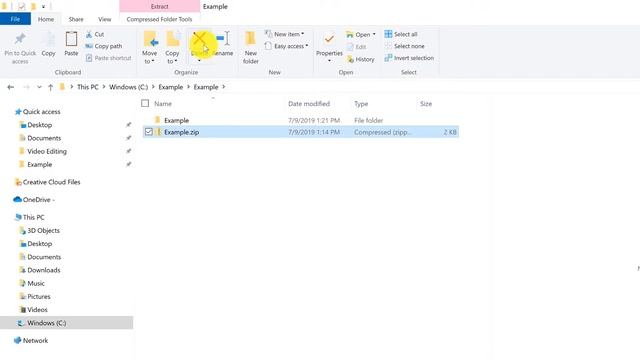Open Pictures under This PC
The image size is (640, 360).
point(39,296)
